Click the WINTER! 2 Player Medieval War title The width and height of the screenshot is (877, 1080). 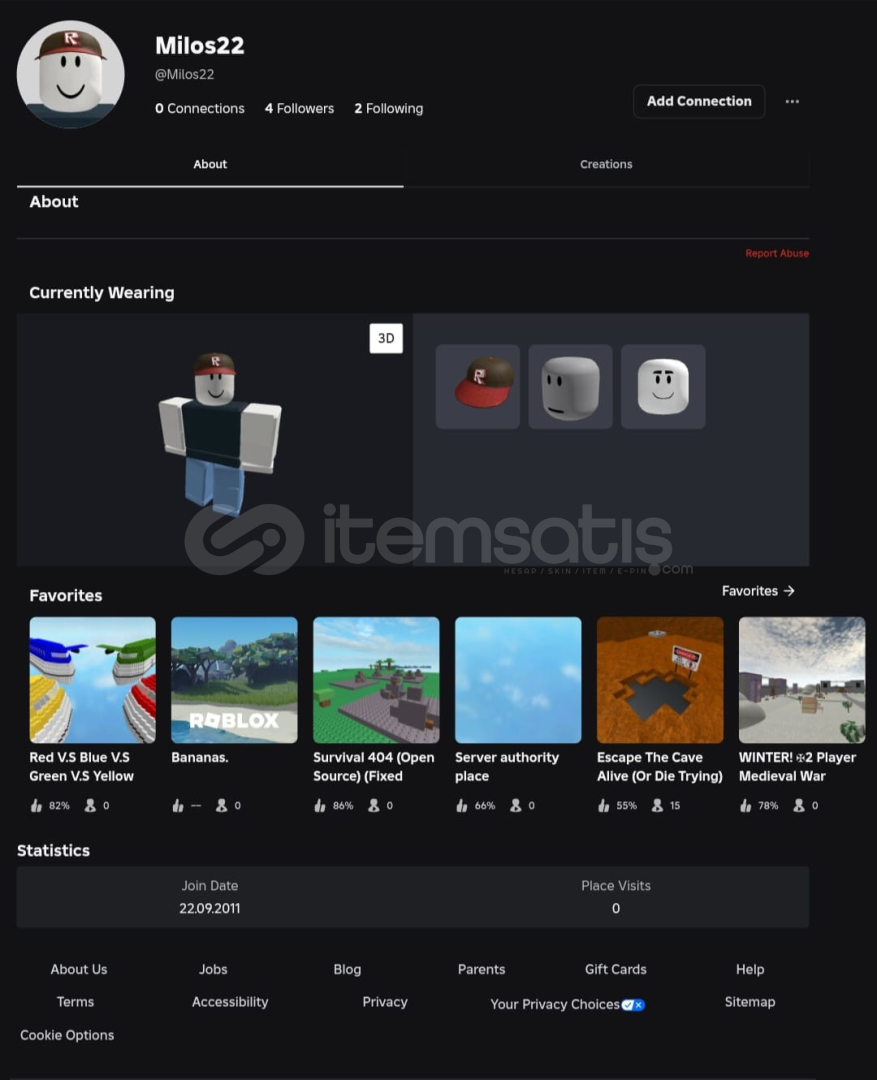[x=797, y=767]
